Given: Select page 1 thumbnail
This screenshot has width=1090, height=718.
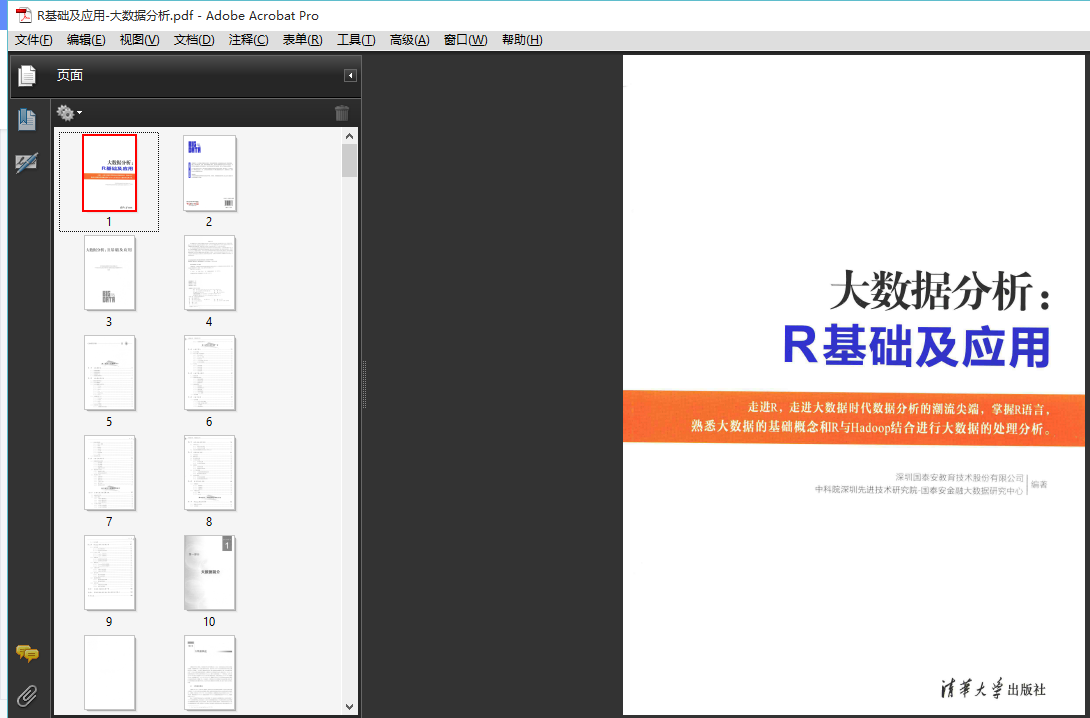Looking at the screenshot, I should pos(109,173).
